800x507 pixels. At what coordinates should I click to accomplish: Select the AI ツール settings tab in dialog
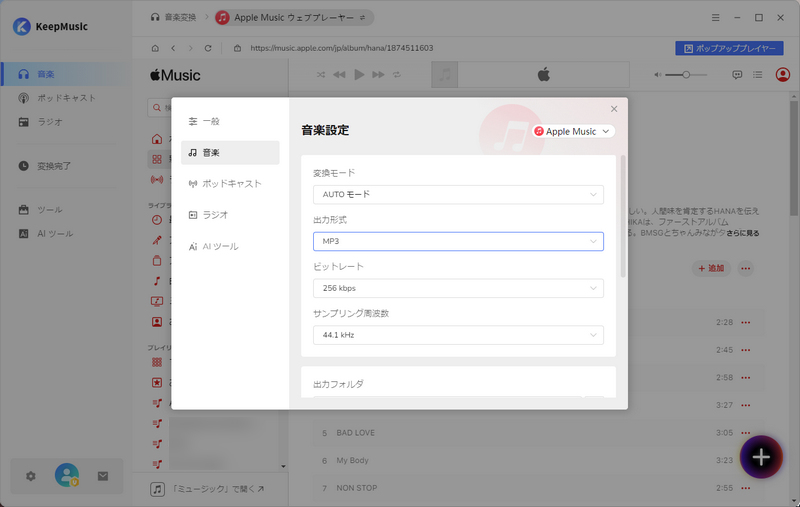[x=230, y=246]
